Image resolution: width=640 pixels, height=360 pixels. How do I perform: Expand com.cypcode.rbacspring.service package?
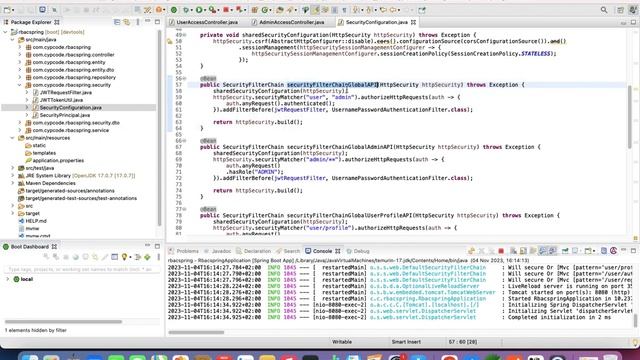pos(20,130)
